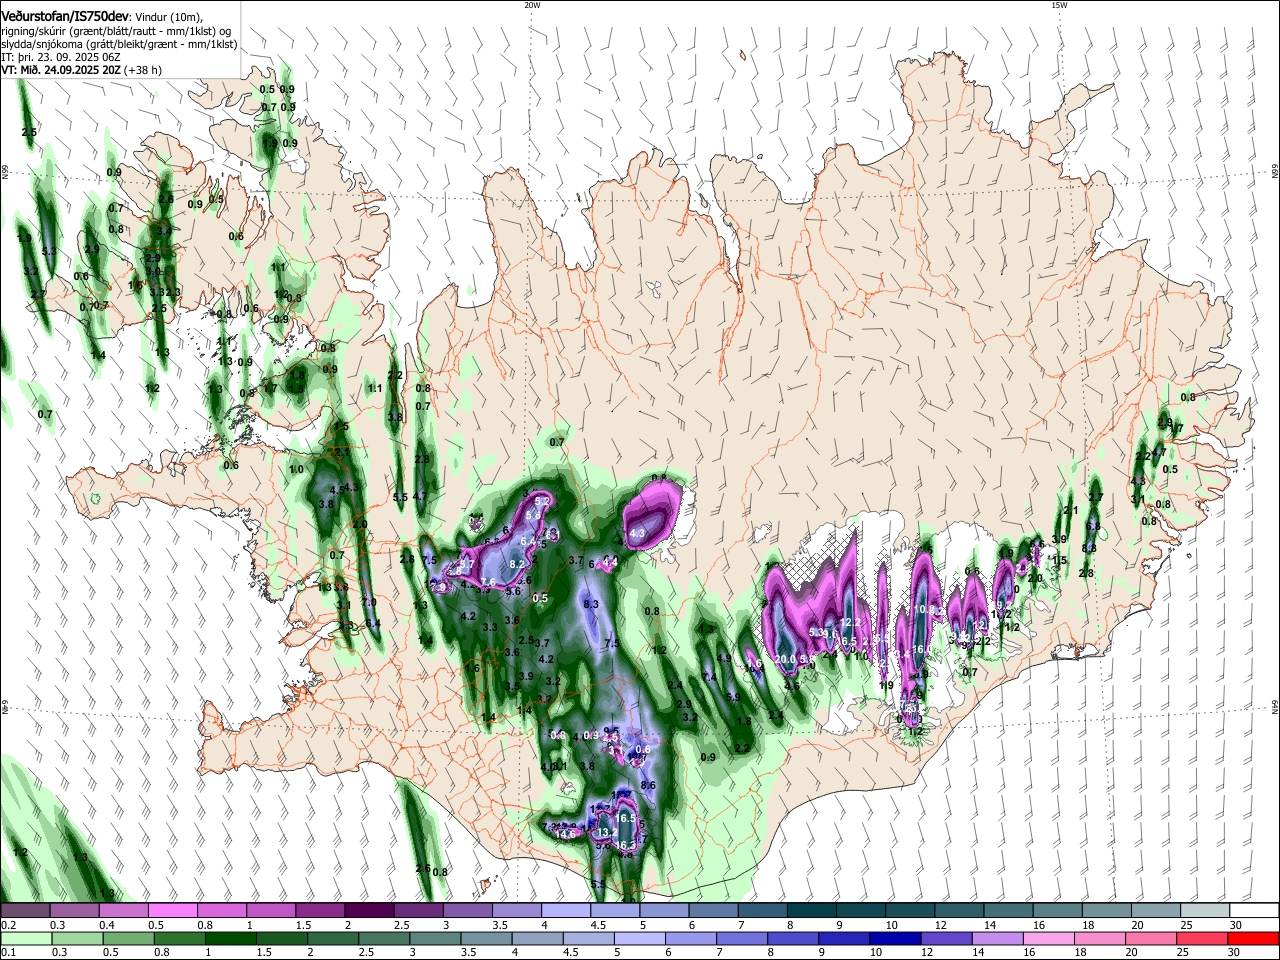The width and height of the screenshot is (1280, 960).
Task: Click the Veðurstofan/IS750dev title text
Action: click(x=66, y=16)
